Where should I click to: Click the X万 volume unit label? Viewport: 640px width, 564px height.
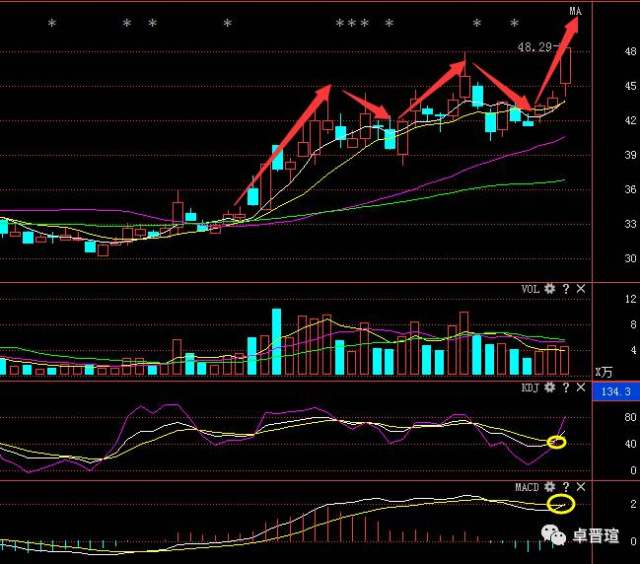click(x=604, y=372)
